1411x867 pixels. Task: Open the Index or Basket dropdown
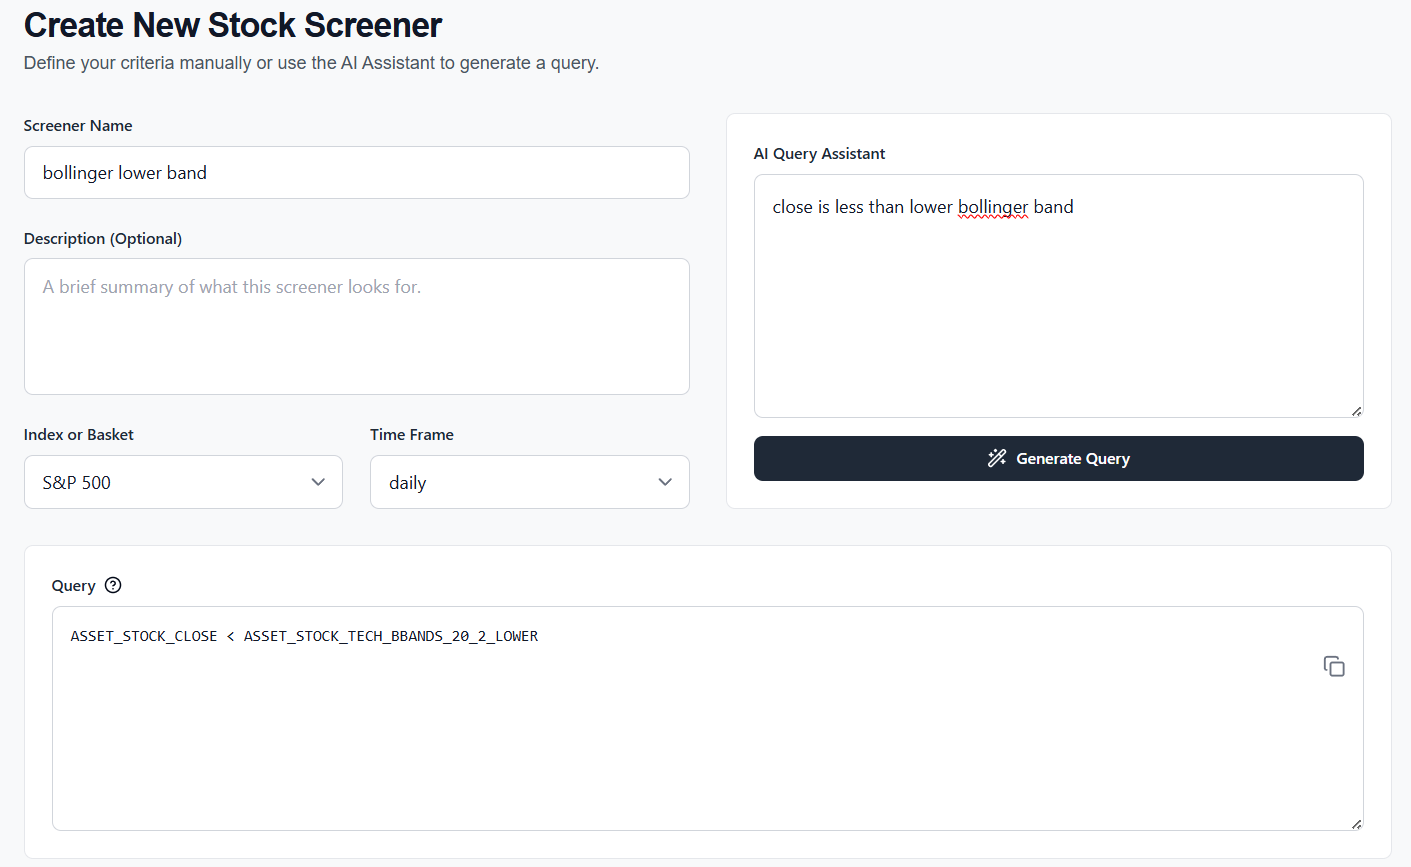pos(183,482)
